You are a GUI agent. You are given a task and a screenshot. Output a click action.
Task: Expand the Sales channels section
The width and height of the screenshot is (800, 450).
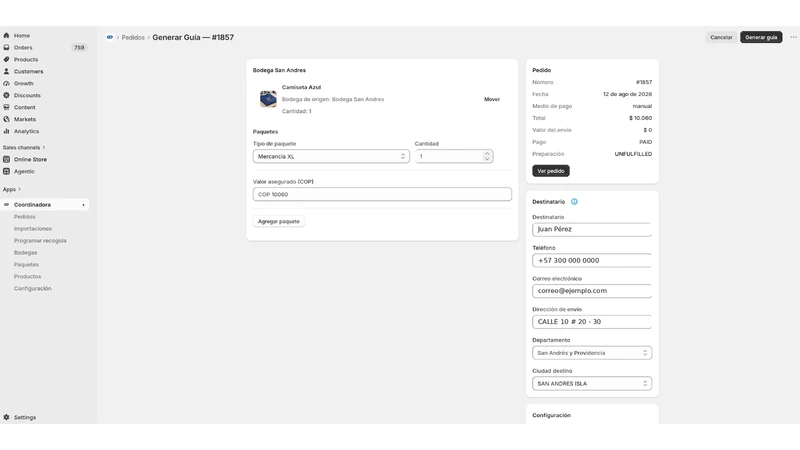[x=24, y=147]
